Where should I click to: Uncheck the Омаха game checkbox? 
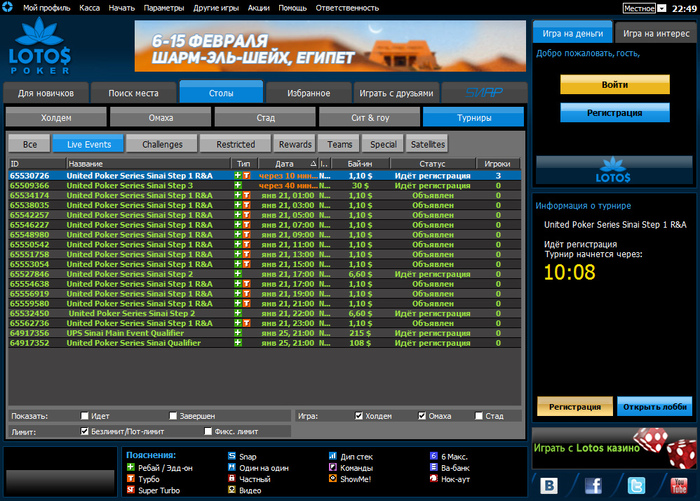422,416
